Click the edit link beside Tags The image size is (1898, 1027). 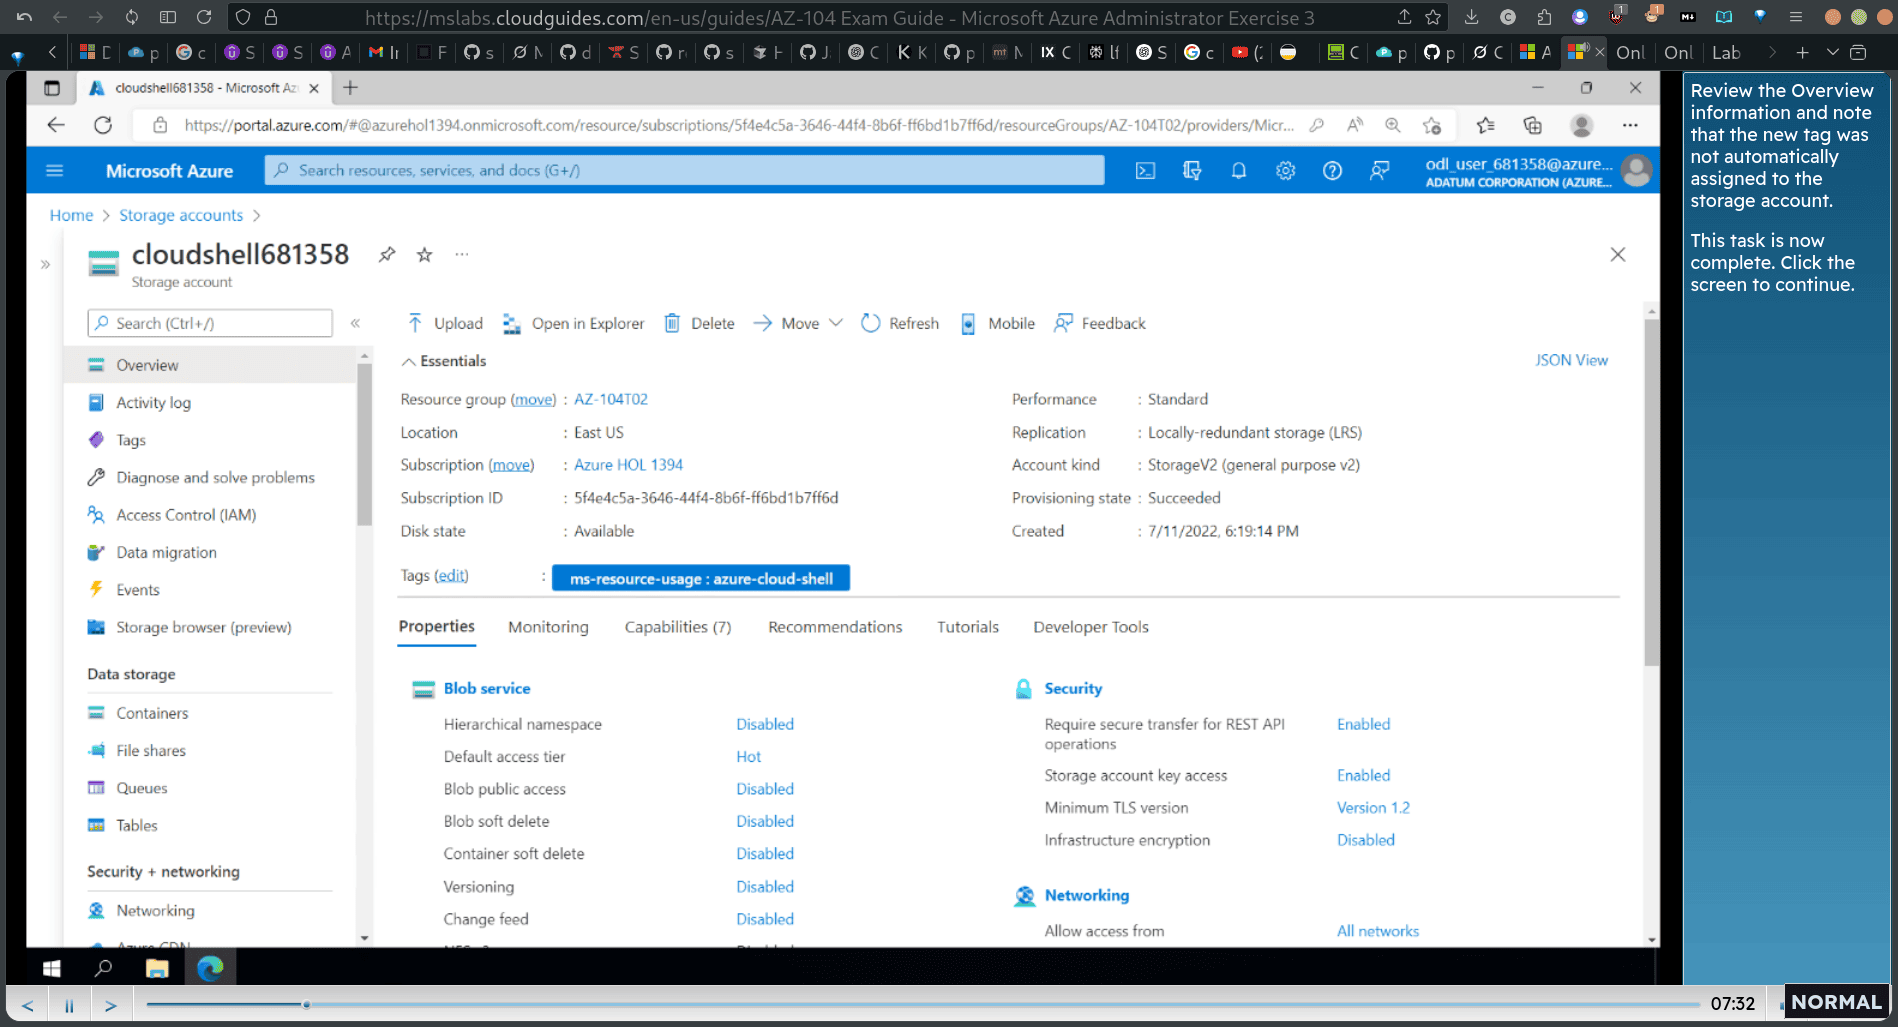pos(451,576)
